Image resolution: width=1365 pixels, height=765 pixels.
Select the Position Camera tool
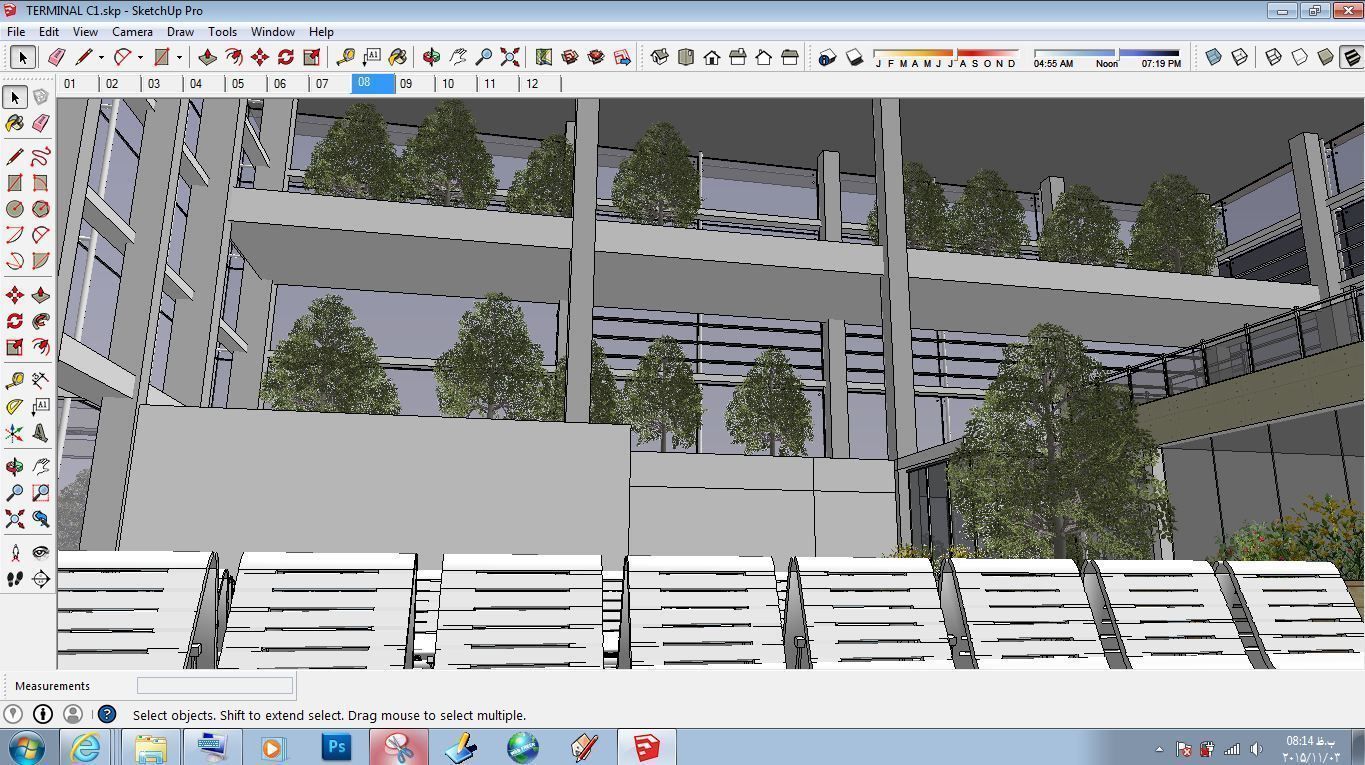15,552
